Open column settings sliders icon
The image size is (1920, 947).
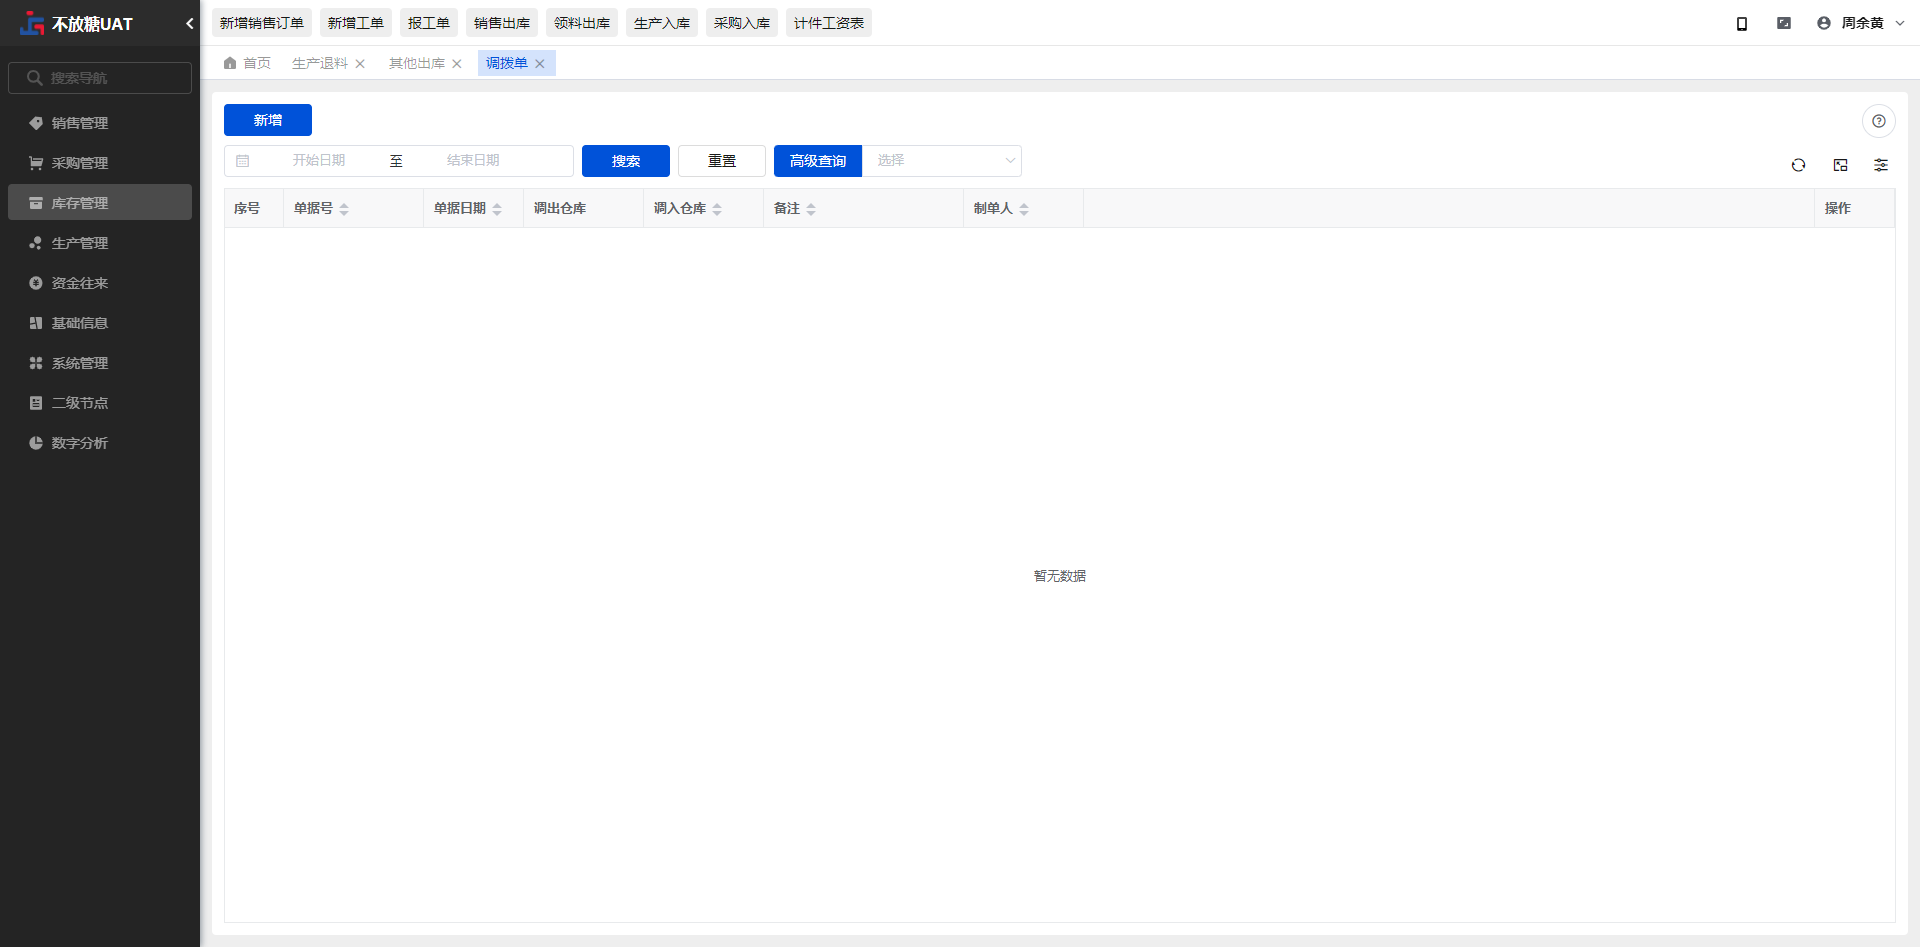tap(1881, 165)
